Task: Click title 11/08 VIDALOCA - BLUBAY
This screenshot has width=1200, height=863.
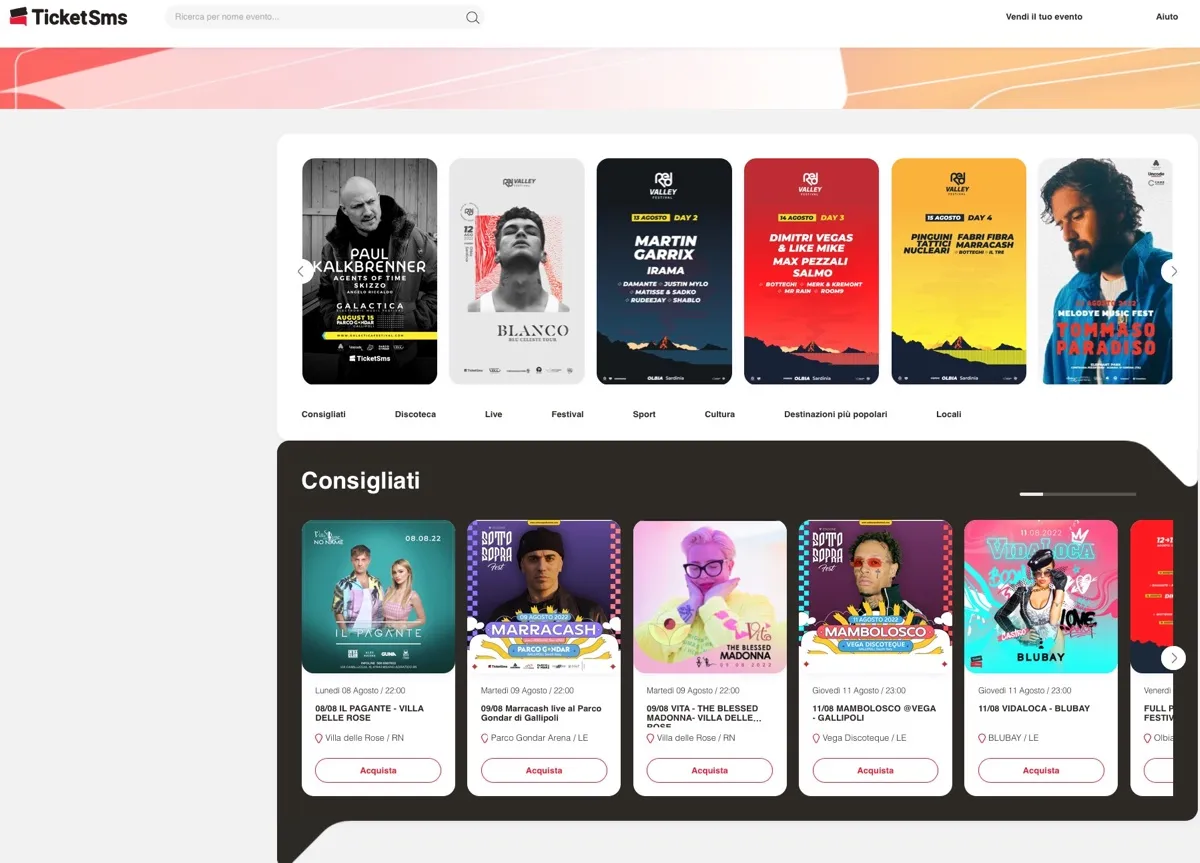Action: click(x=1034, y=708)
